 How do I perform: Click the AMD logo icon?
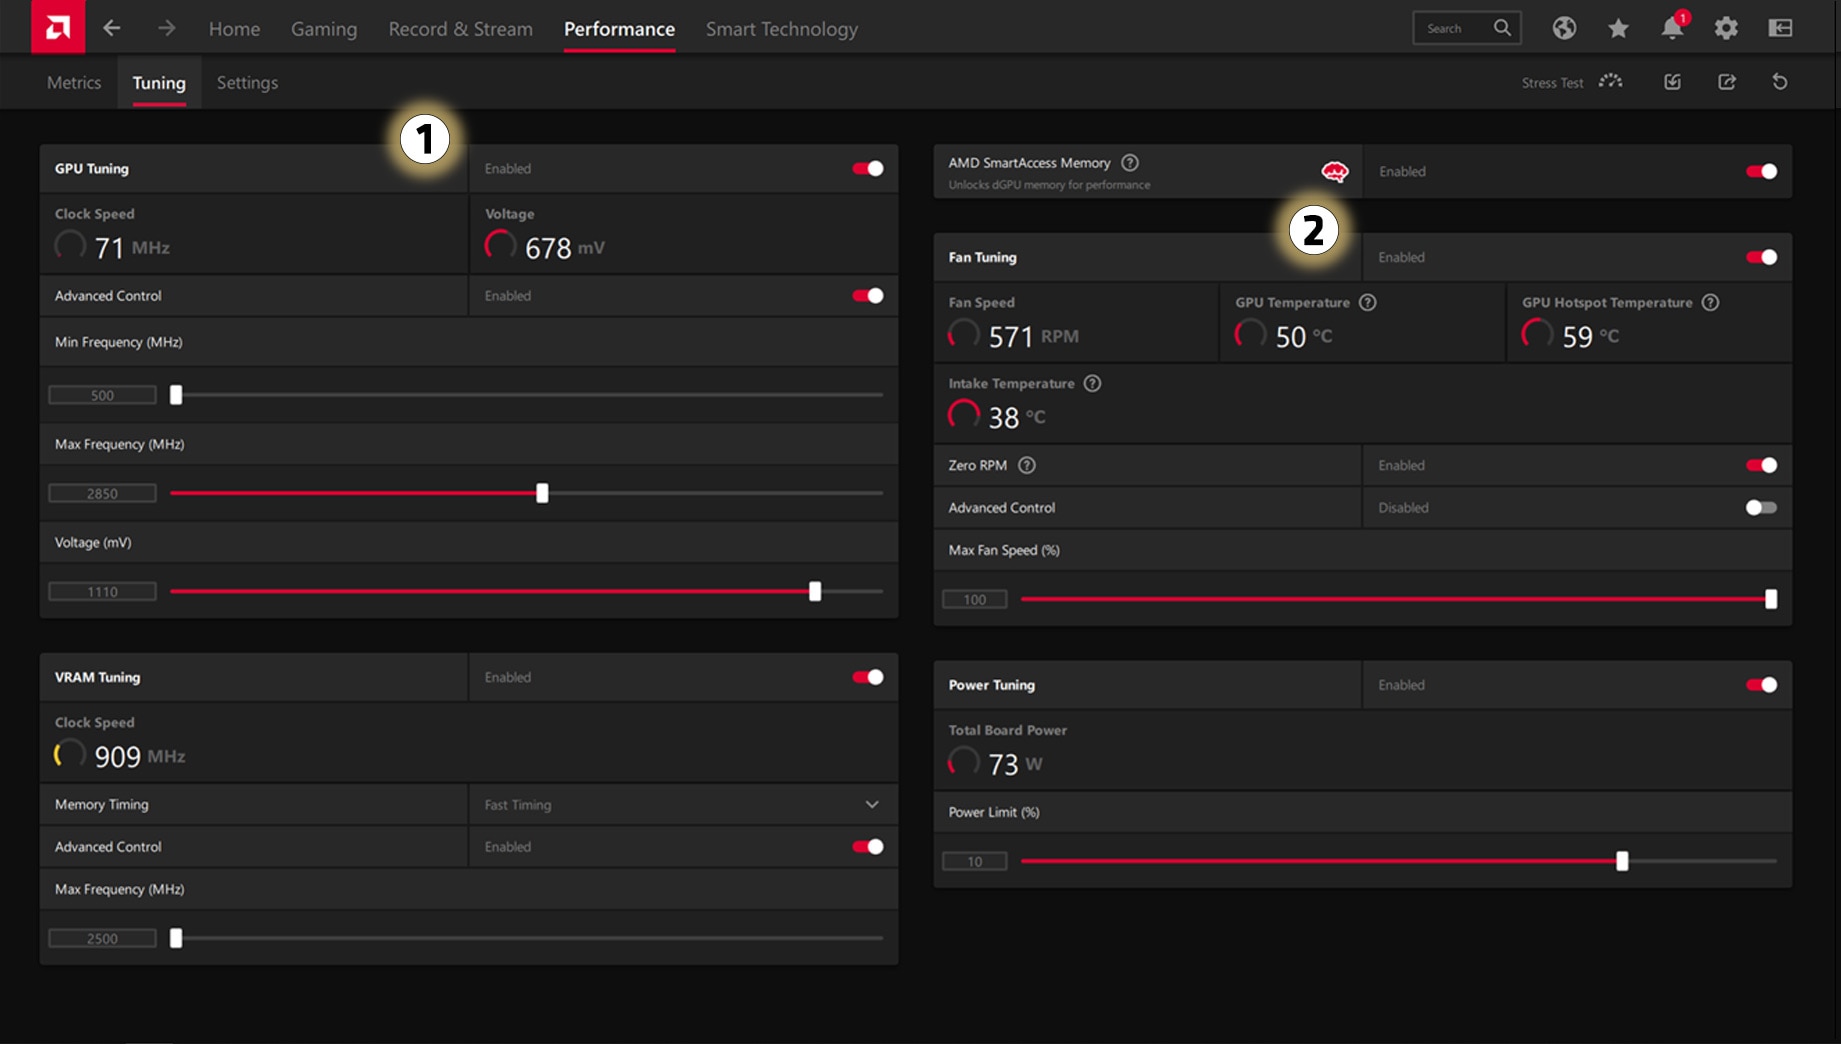[58, 27]
